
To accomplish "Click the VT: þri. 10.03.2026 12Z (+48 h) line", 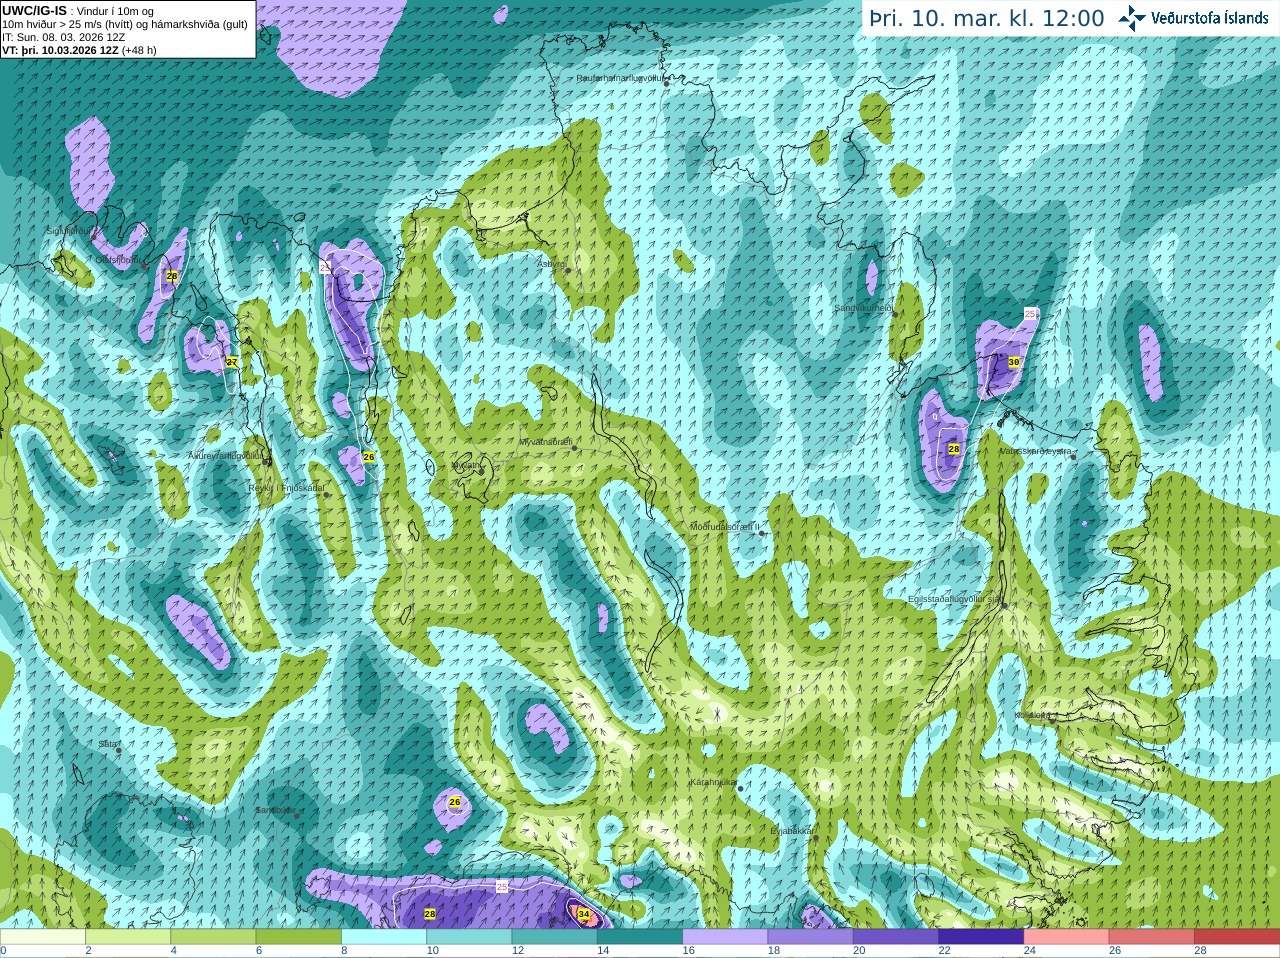I will pos(79,50).
